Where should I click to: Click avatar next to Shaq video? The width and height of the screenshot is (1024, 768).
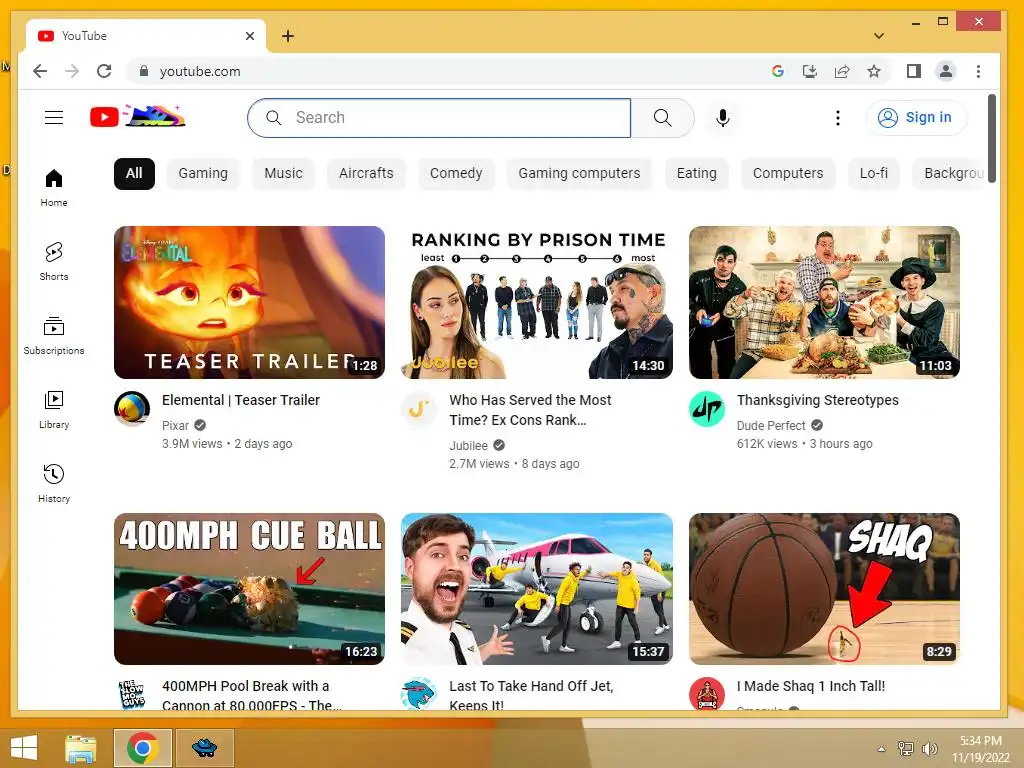pos(707,694)
